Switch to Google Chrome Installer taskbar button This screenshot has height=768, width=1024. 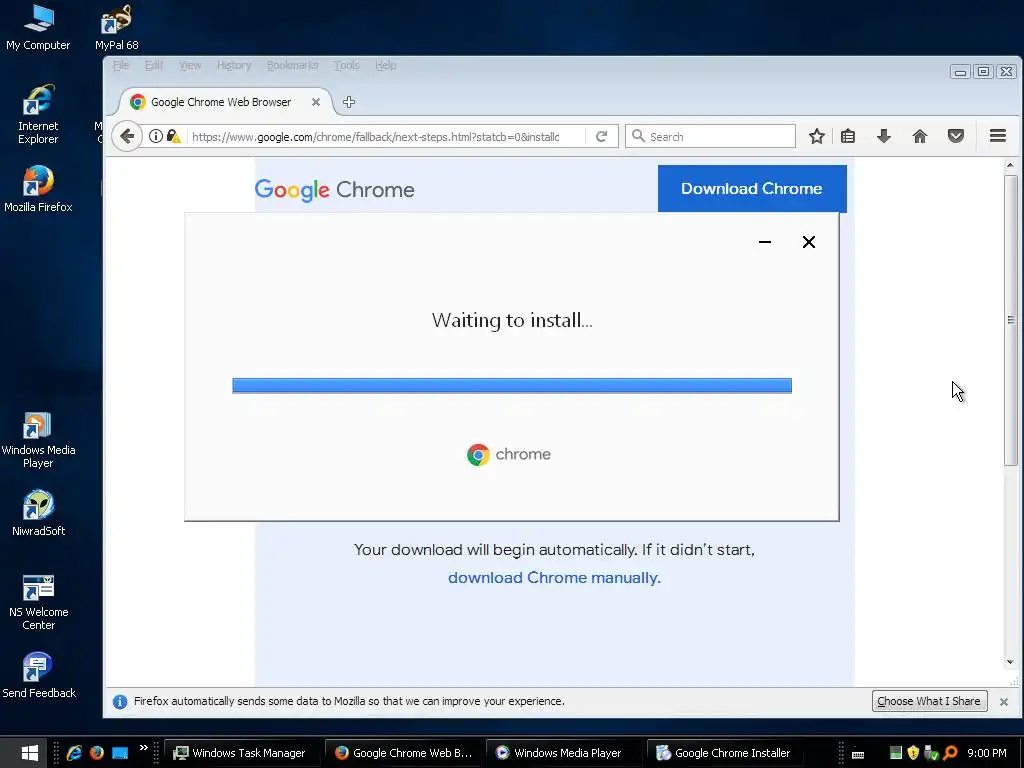(724, 753)
